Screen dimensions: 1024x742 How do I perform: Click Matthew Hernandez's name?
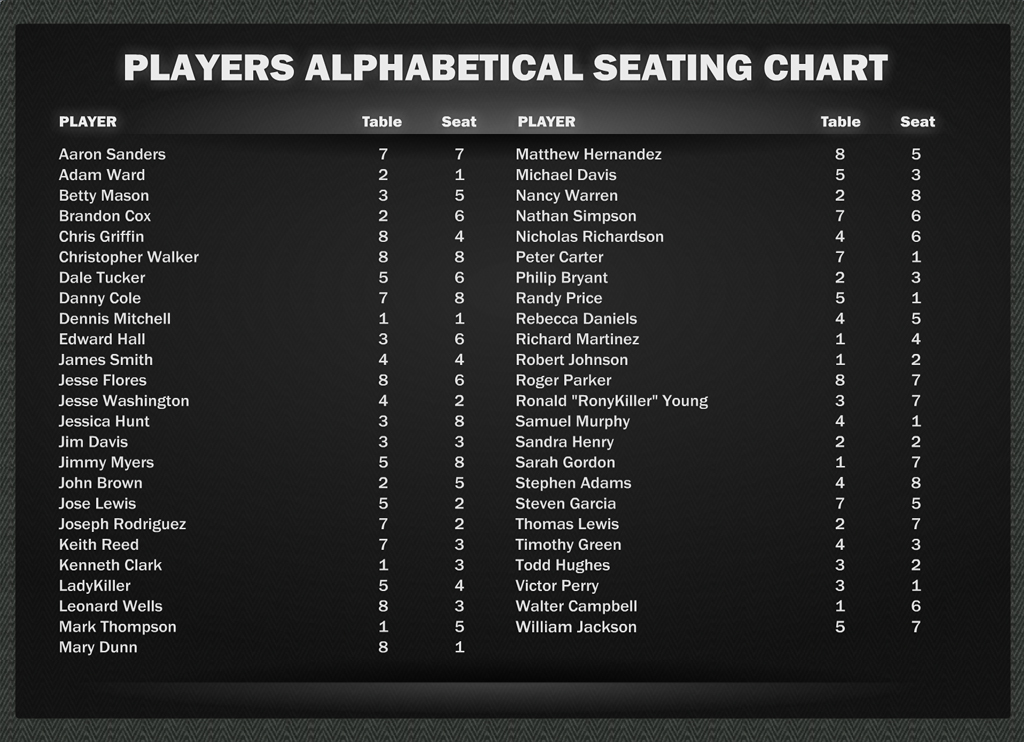click(588, 154)
